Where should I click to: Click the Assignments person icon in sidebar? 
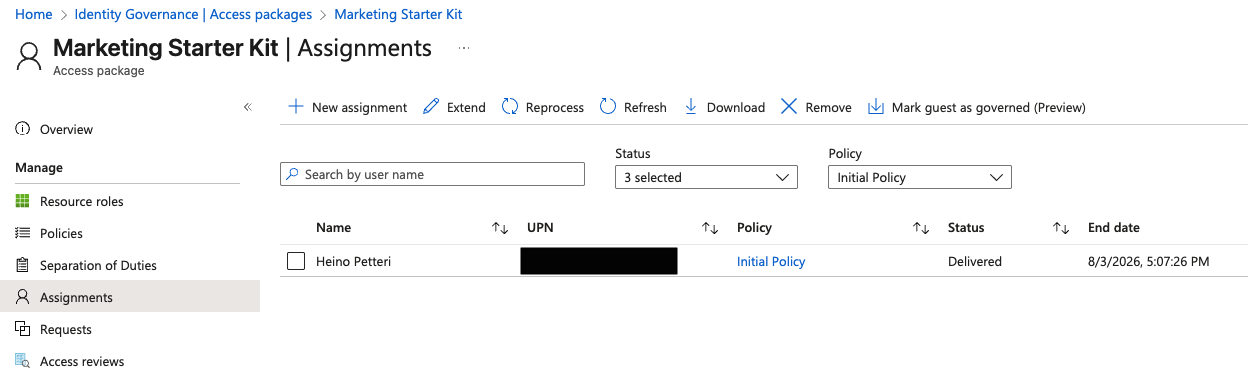23,297
